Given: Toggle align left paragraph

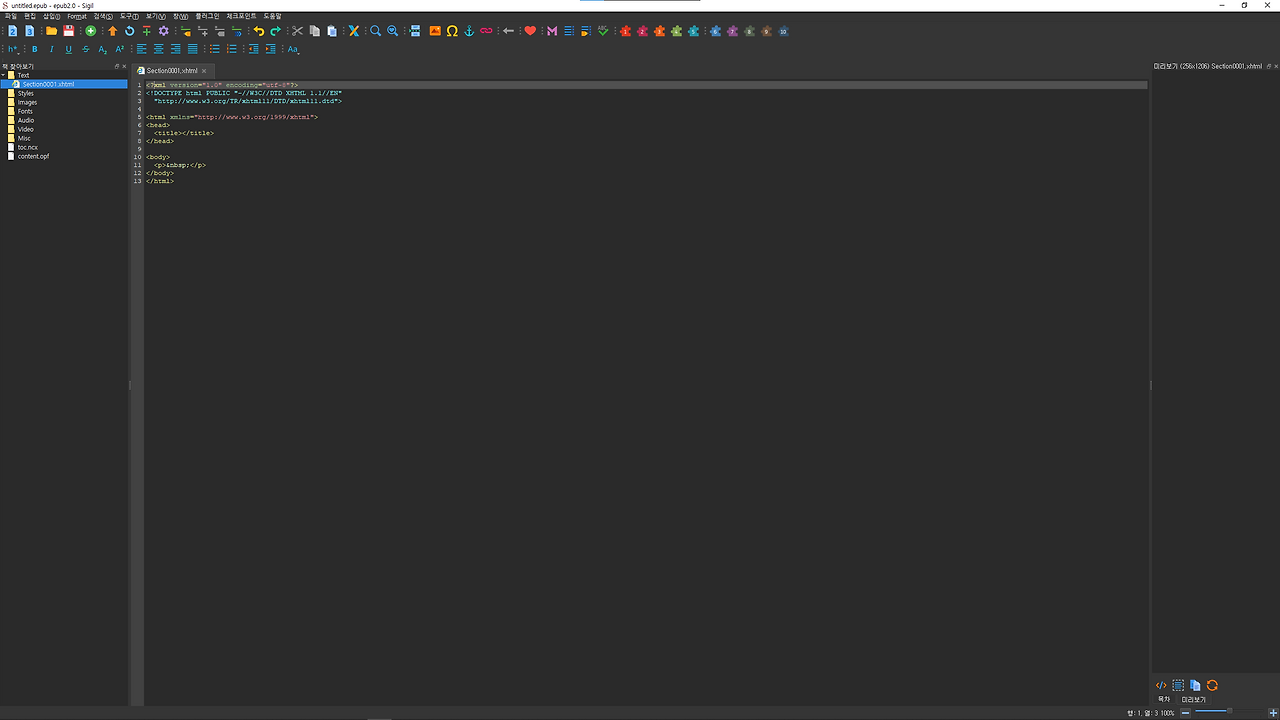Looking at the screenshot, I should tap(142, 49).
